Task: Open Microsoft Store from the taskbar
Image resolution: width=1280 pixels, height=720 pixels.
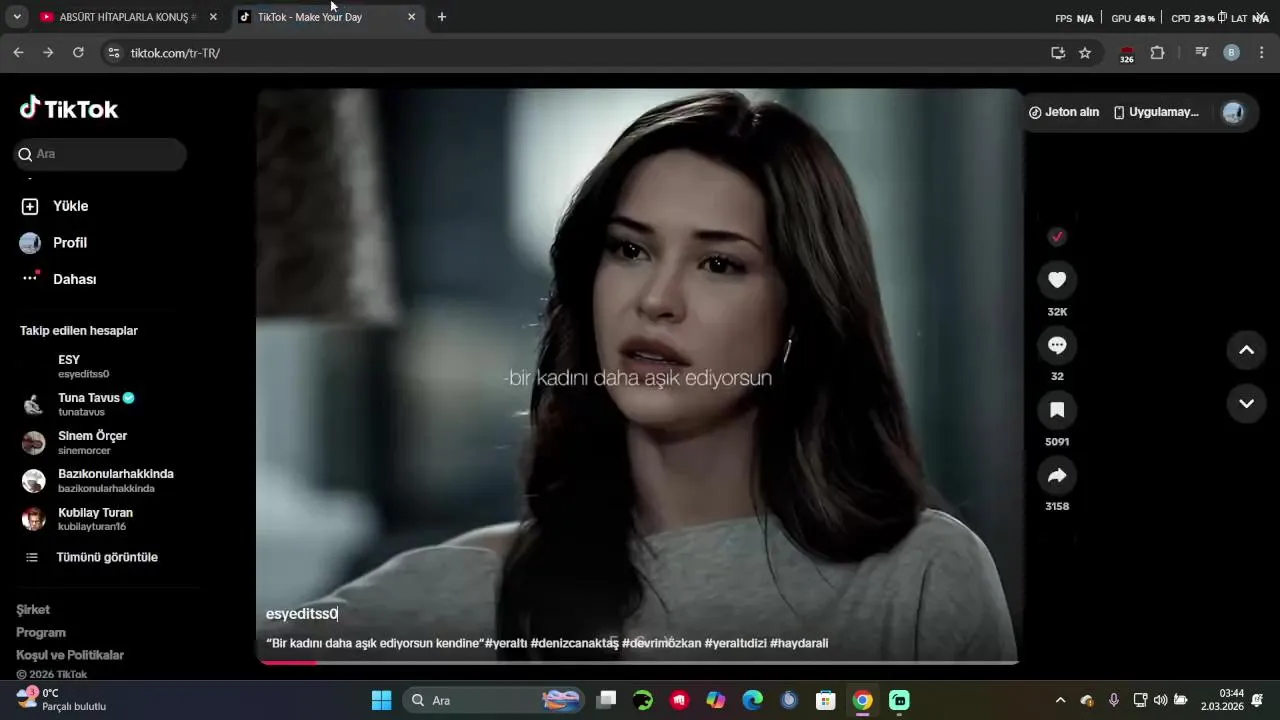Action: coord(825,700)
